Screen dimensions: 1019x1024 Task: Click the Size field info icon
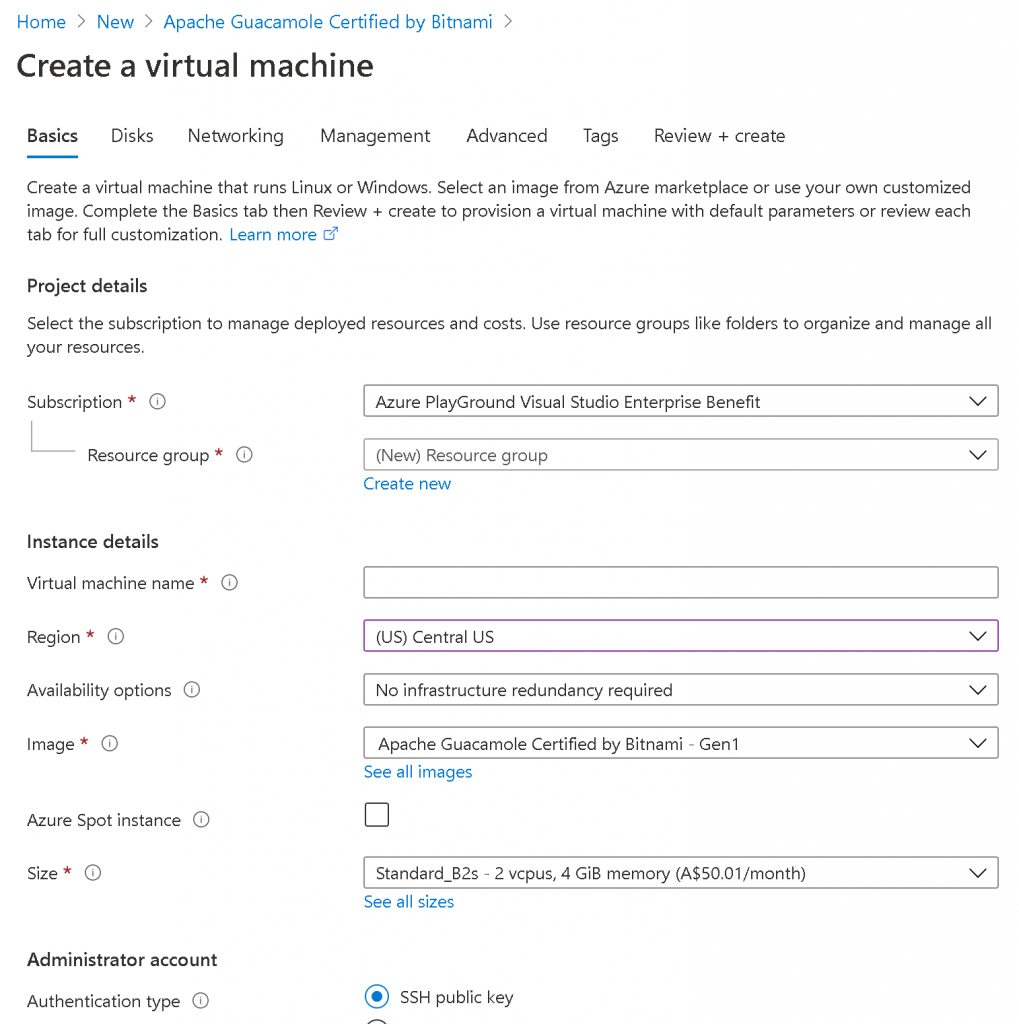pyautogui.click(x=93, y=873)
